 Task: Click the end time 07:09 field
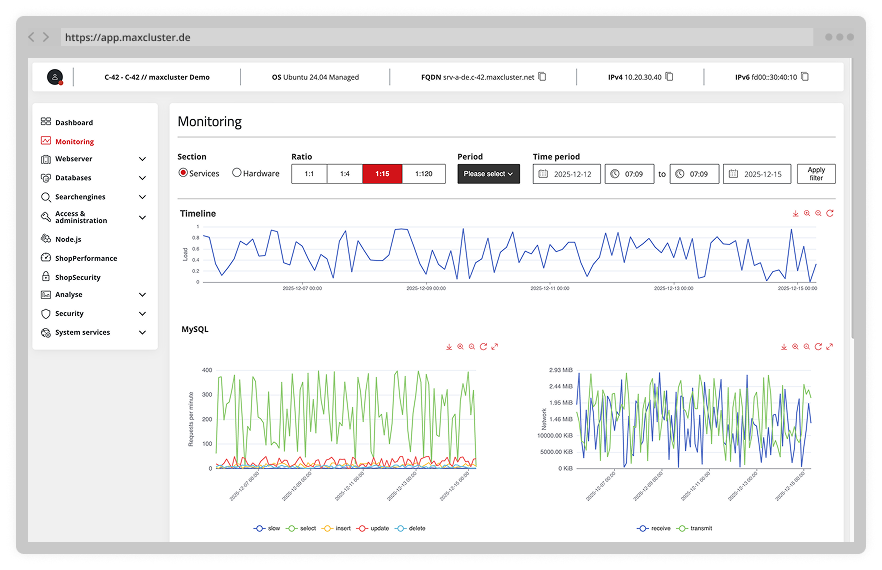(694, 174)
